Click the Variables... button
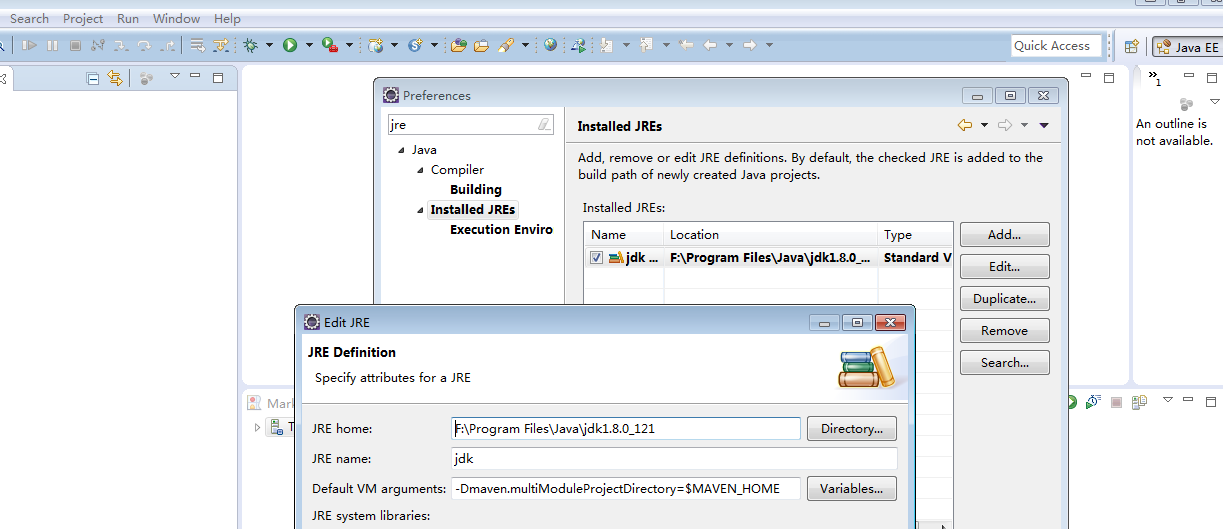1223x529 pixels. pyautogui.click(x=851, y=489)
